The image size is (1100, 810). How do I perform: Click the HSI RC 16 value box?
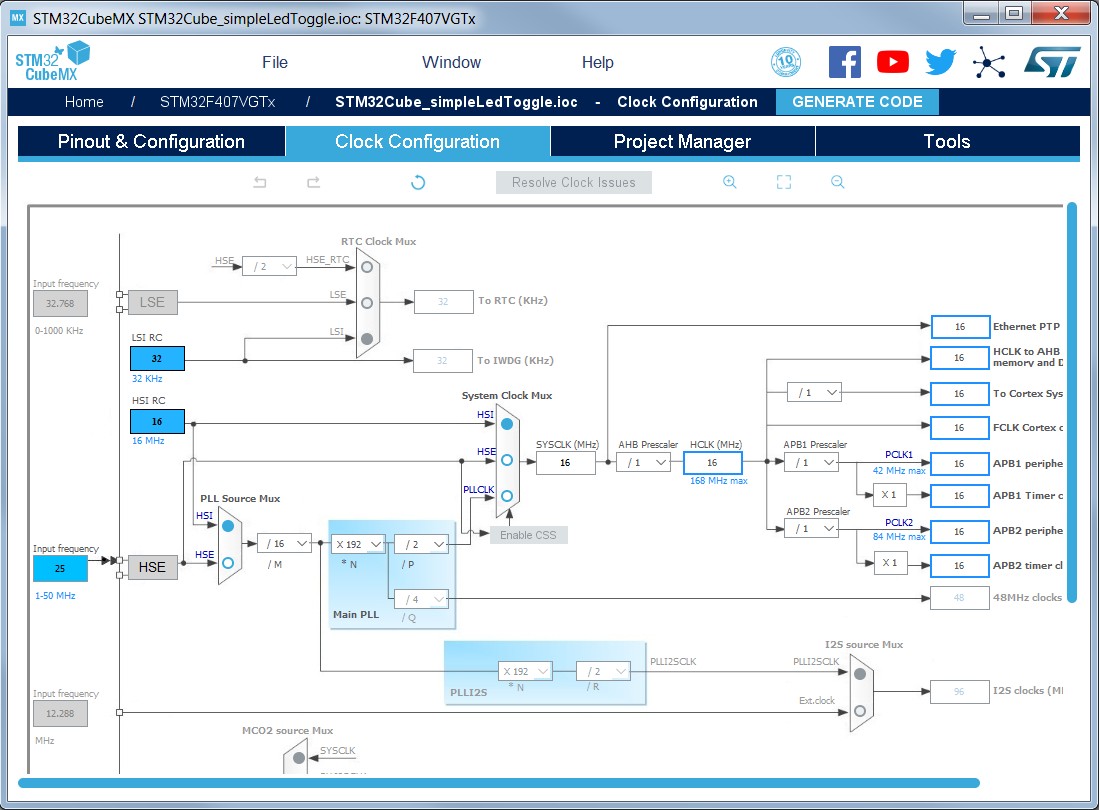(x=157, y=421)
